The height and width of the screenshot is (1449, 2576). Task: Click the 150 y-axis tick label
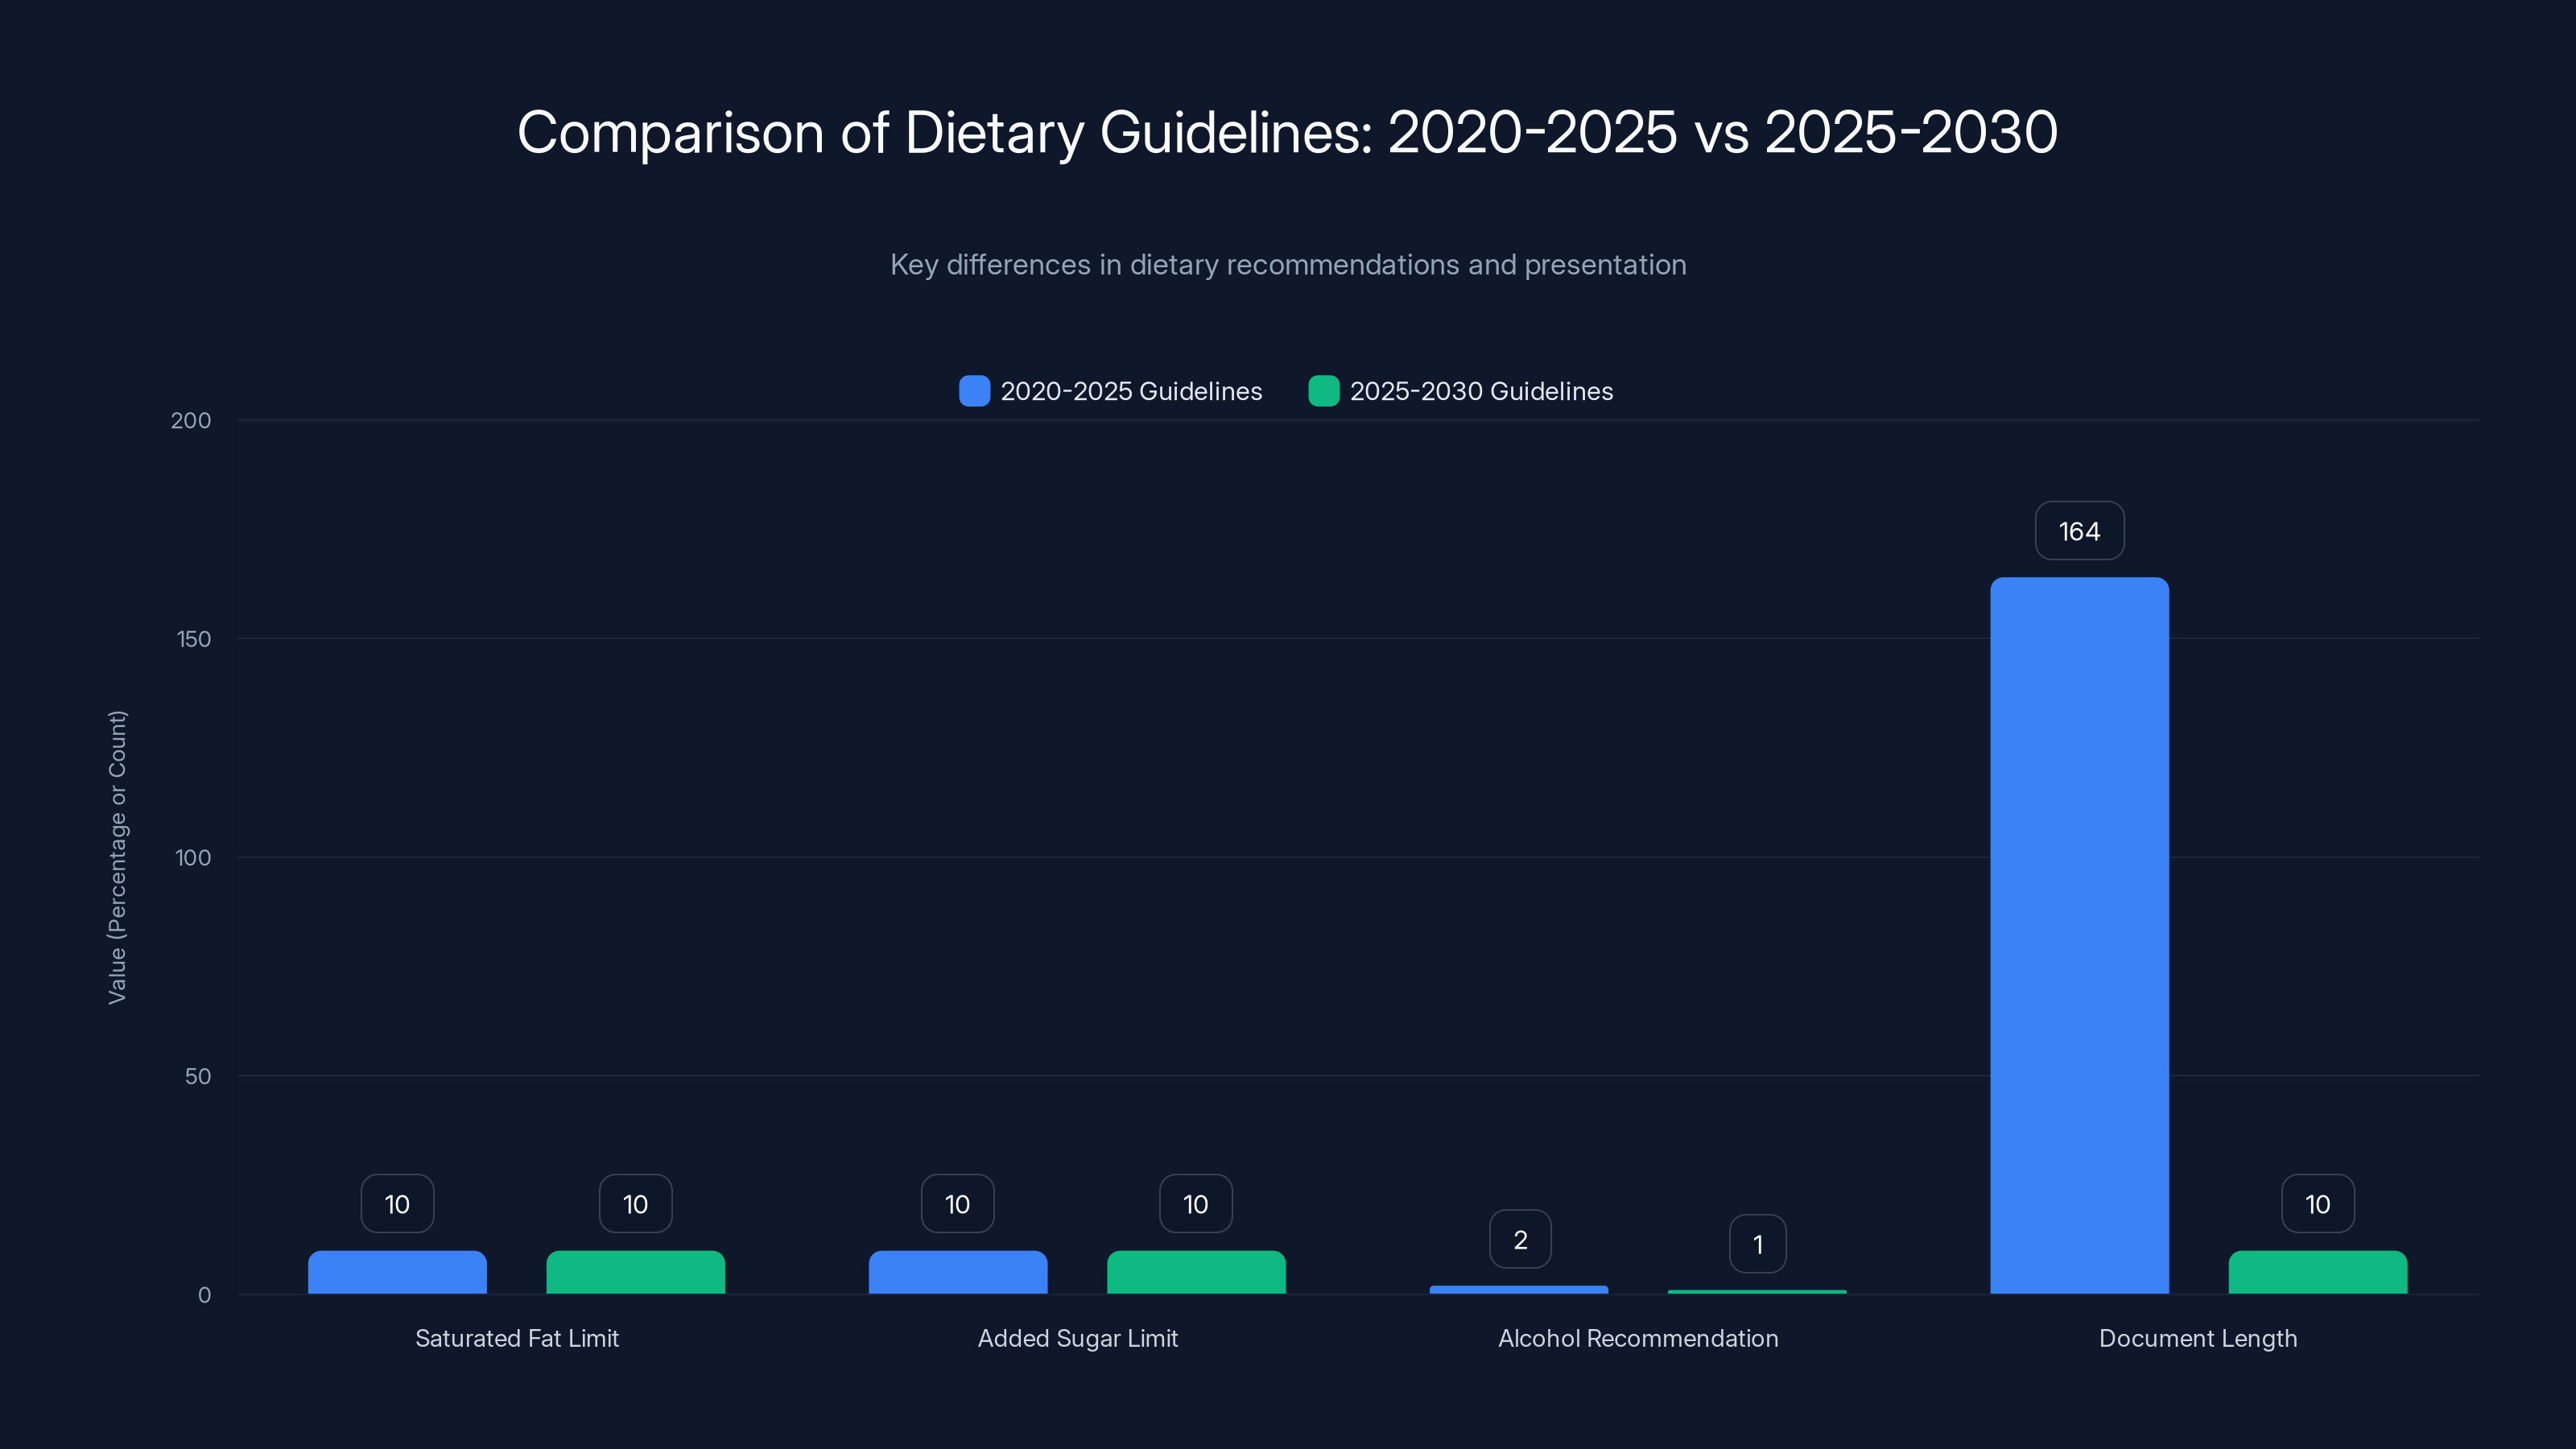pos(194,639)
